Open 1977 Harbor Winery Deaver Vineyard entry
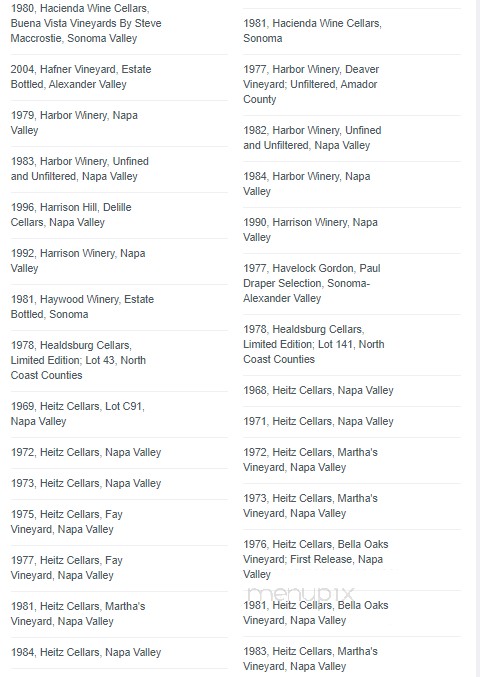This screenshot has width=480, height=677. click(311, 84)
